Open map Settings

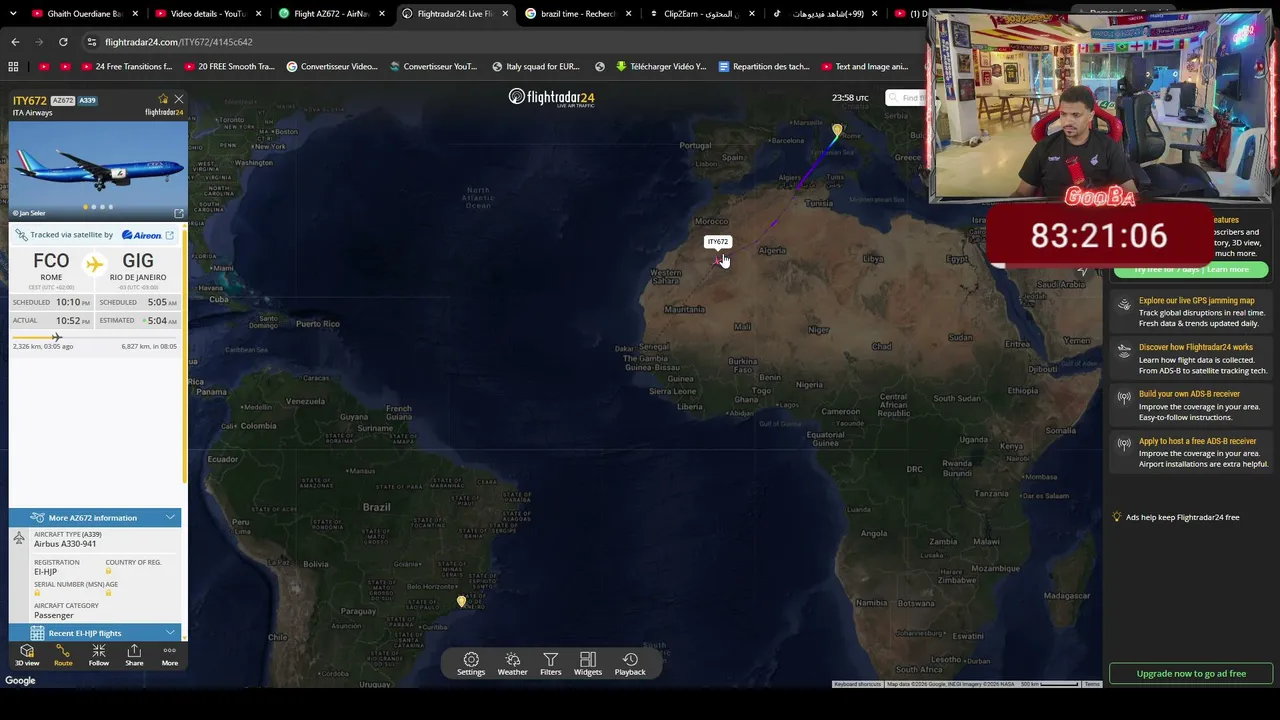coord(471,664)
